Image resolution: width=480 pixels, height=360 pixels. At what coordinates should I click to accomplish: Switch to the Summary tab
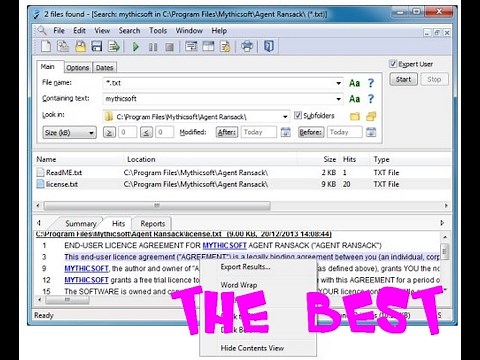click(81, 223)
